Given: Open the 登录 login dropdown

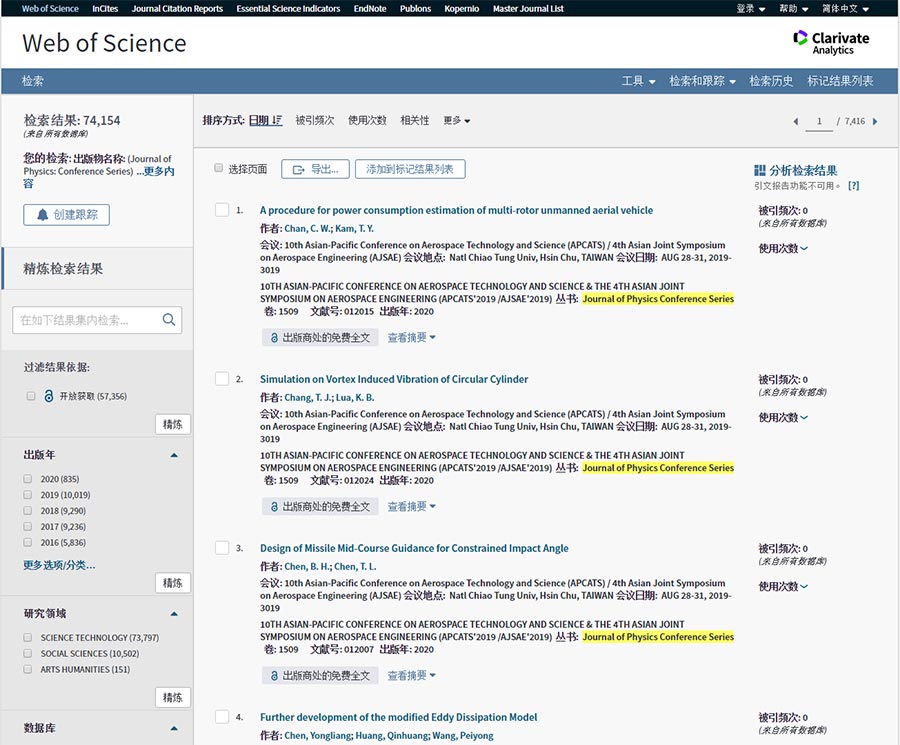Looking at the screenshot, I should click(x=751, y=9).
